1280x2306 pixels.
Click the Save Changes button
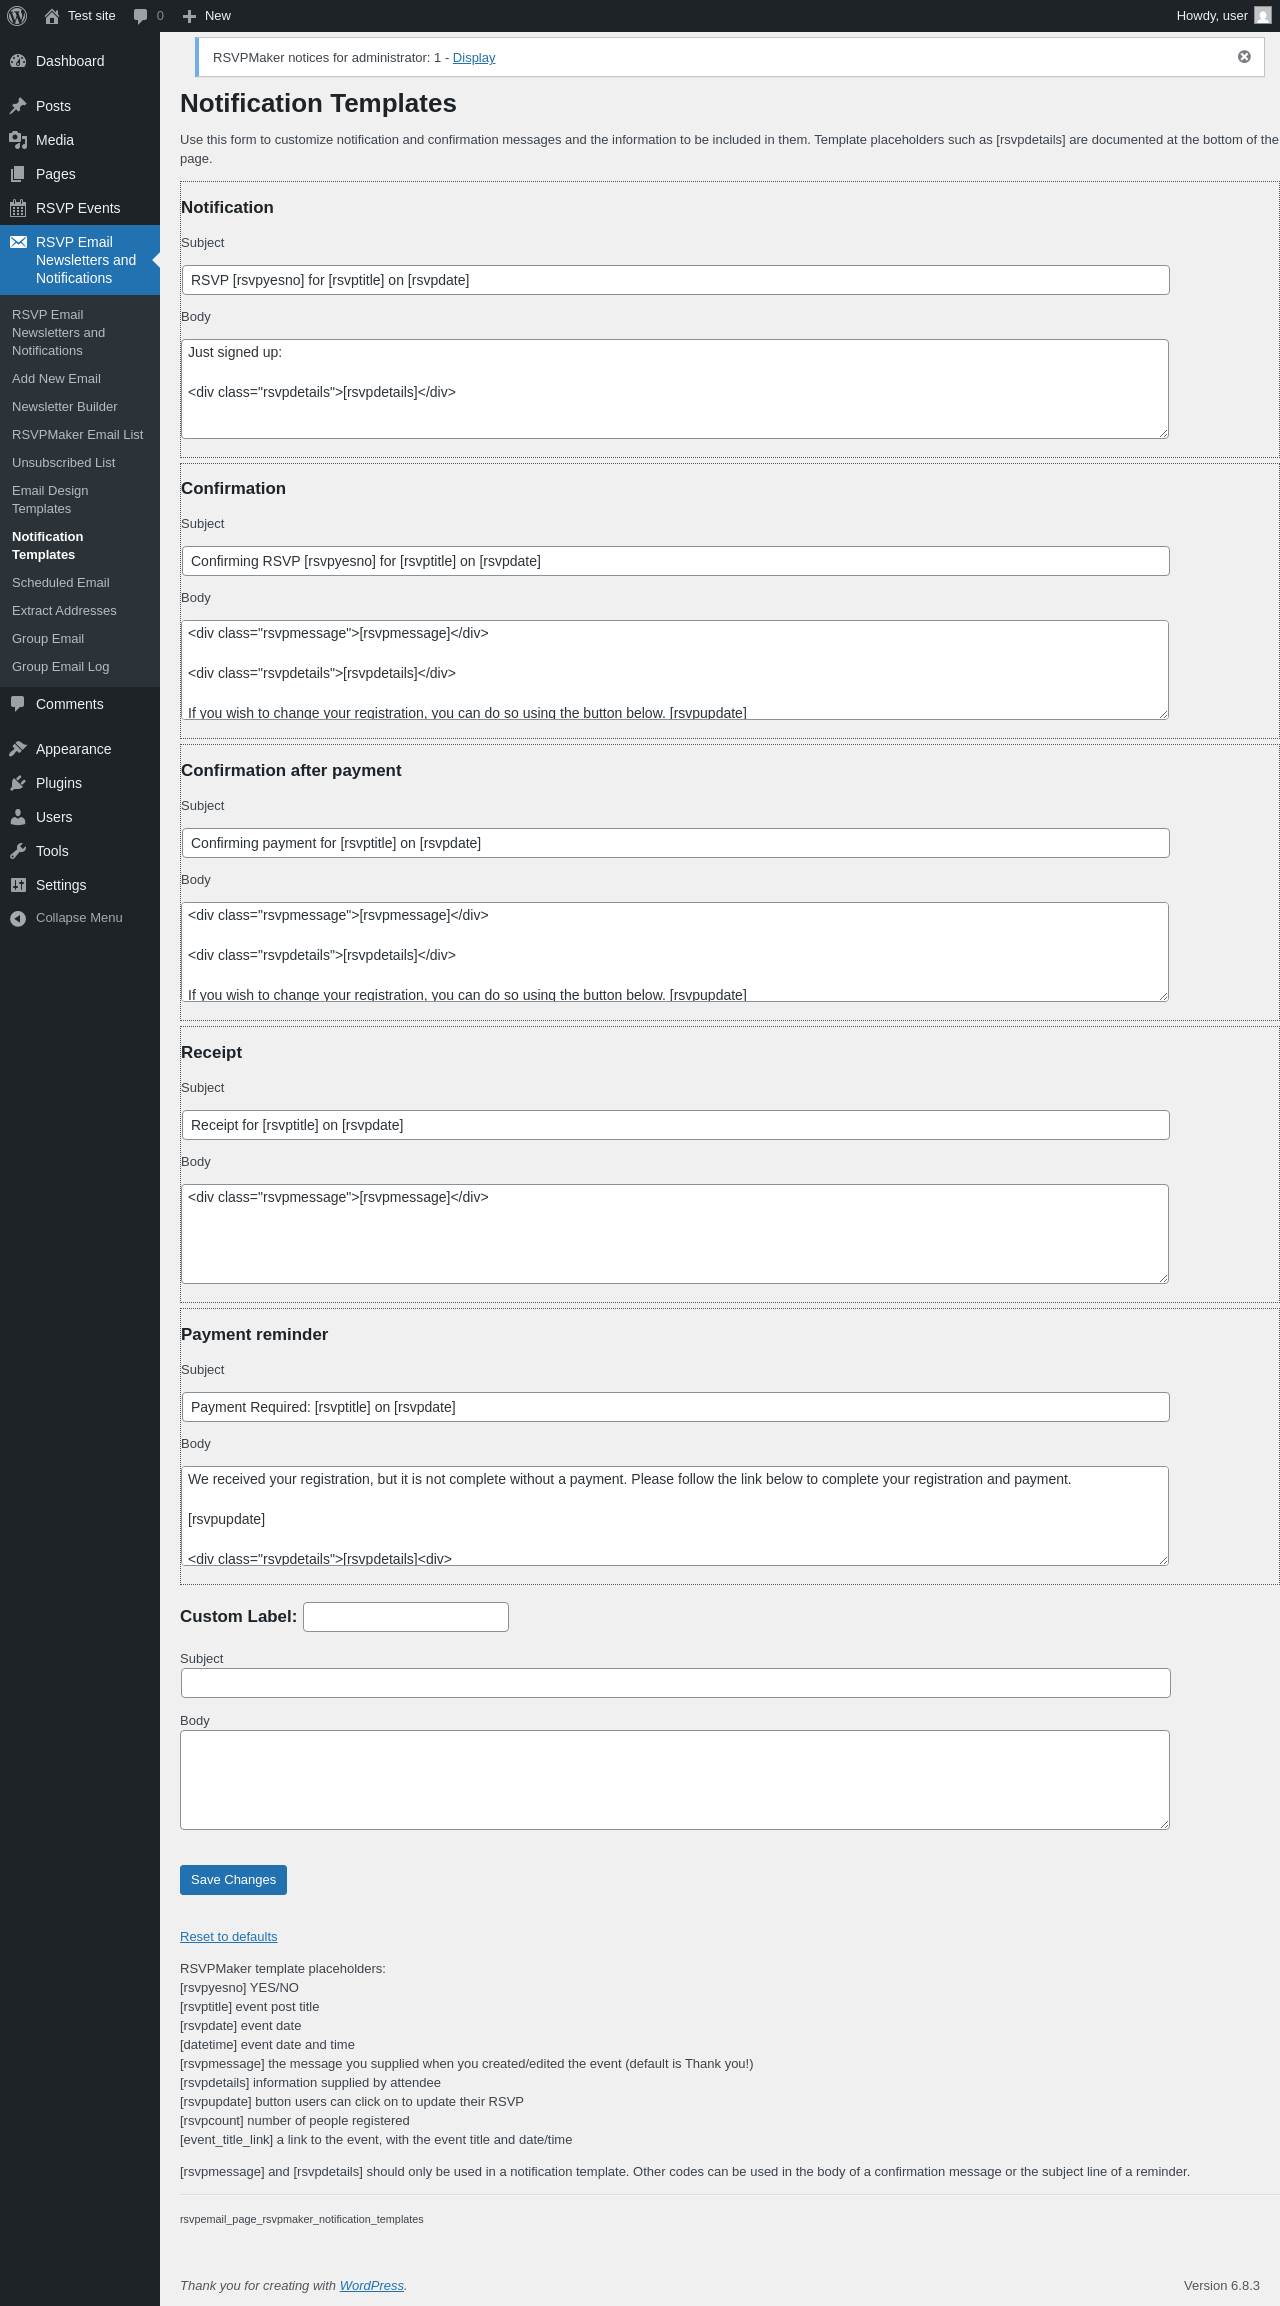tap(233, 1880)
